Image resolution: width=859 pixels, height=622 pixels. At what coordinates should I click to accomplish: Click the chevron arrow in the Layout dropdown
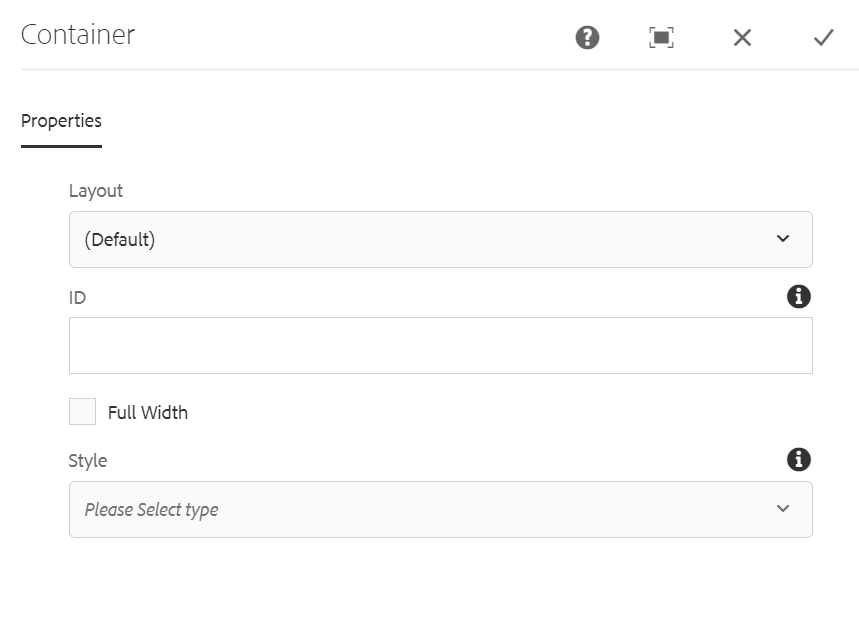click(x=783, y=238)
